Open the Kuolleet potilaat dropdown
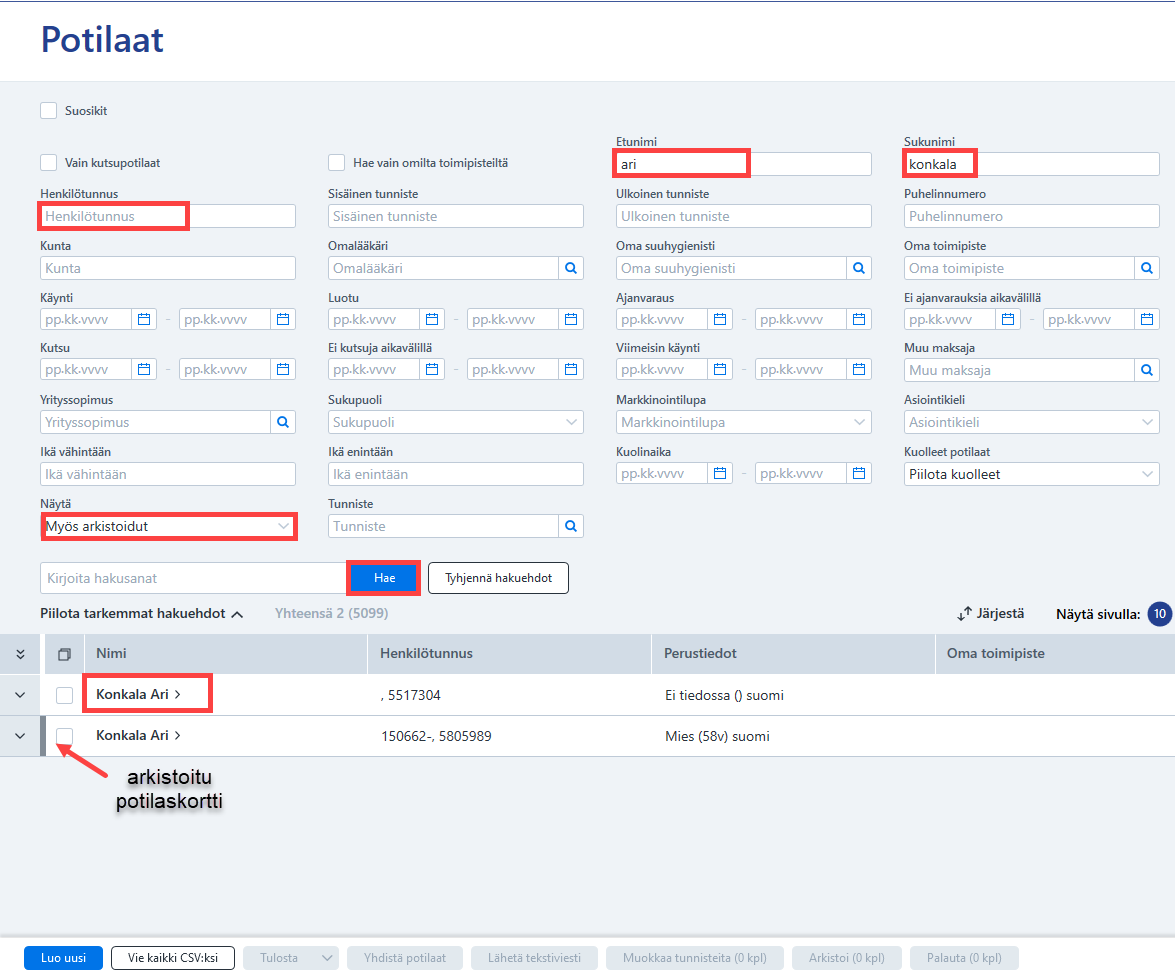 coord(1031,474)
